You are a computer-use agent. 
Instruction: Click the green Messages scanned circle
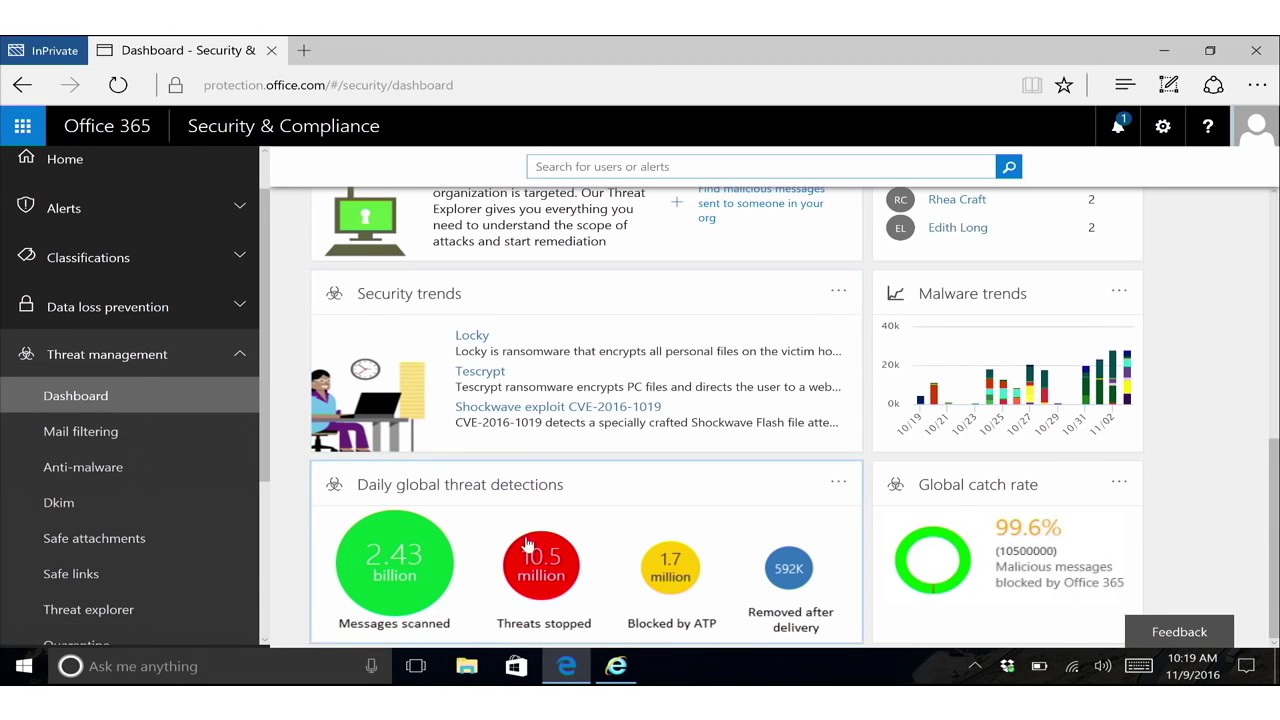(395, 563)
